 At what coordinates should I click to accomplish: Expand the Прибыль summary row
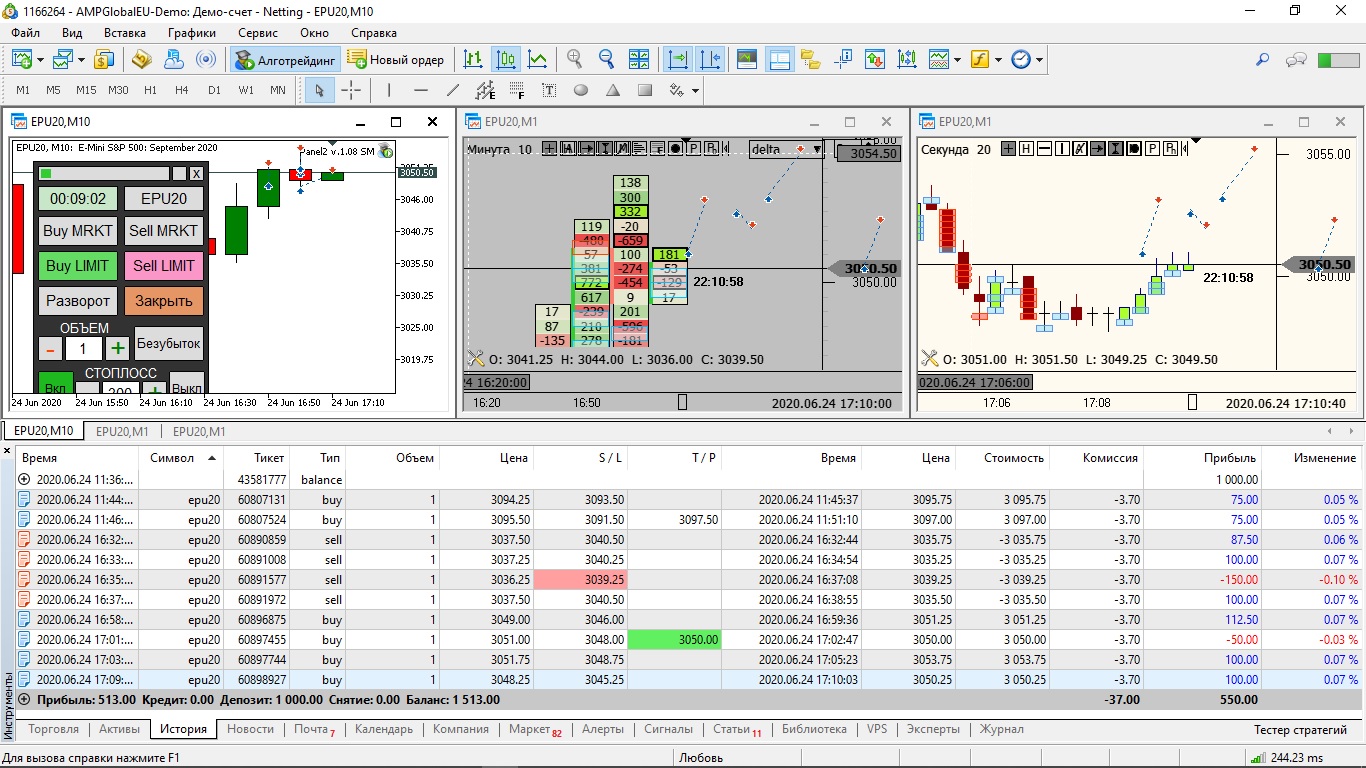[x=24, y=700]
